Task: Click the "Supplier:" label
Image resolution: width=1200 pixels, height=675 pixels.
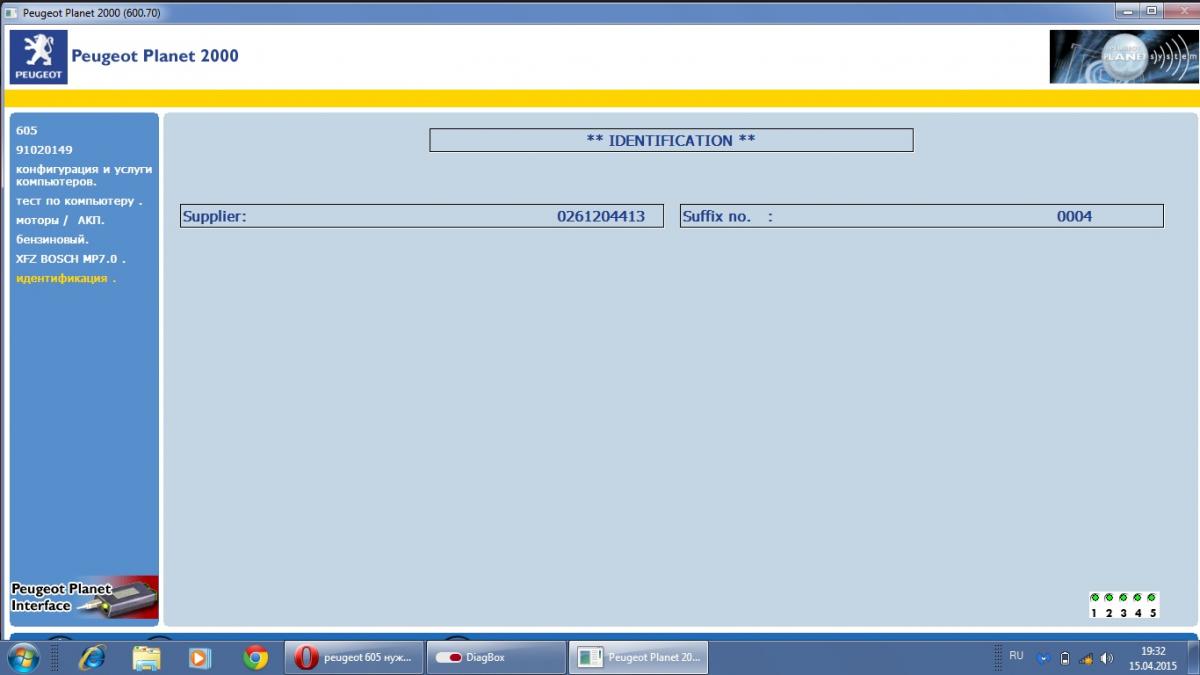Action: pos(214,216)
